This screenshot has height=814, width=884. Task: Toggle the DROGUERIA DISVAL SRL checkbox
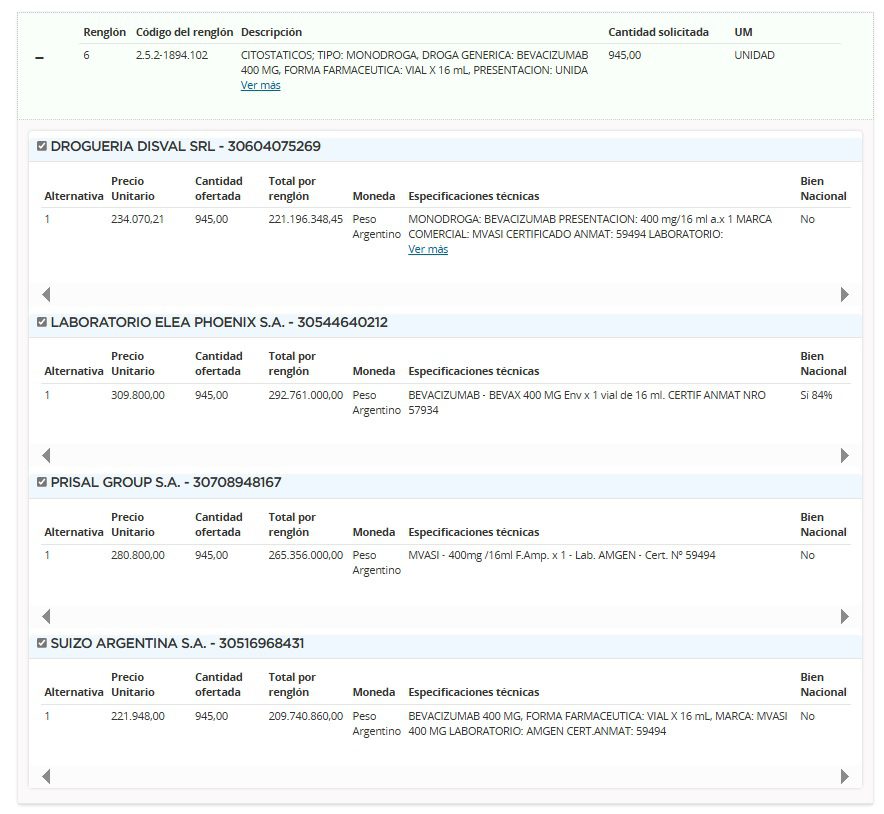point(42,147)
